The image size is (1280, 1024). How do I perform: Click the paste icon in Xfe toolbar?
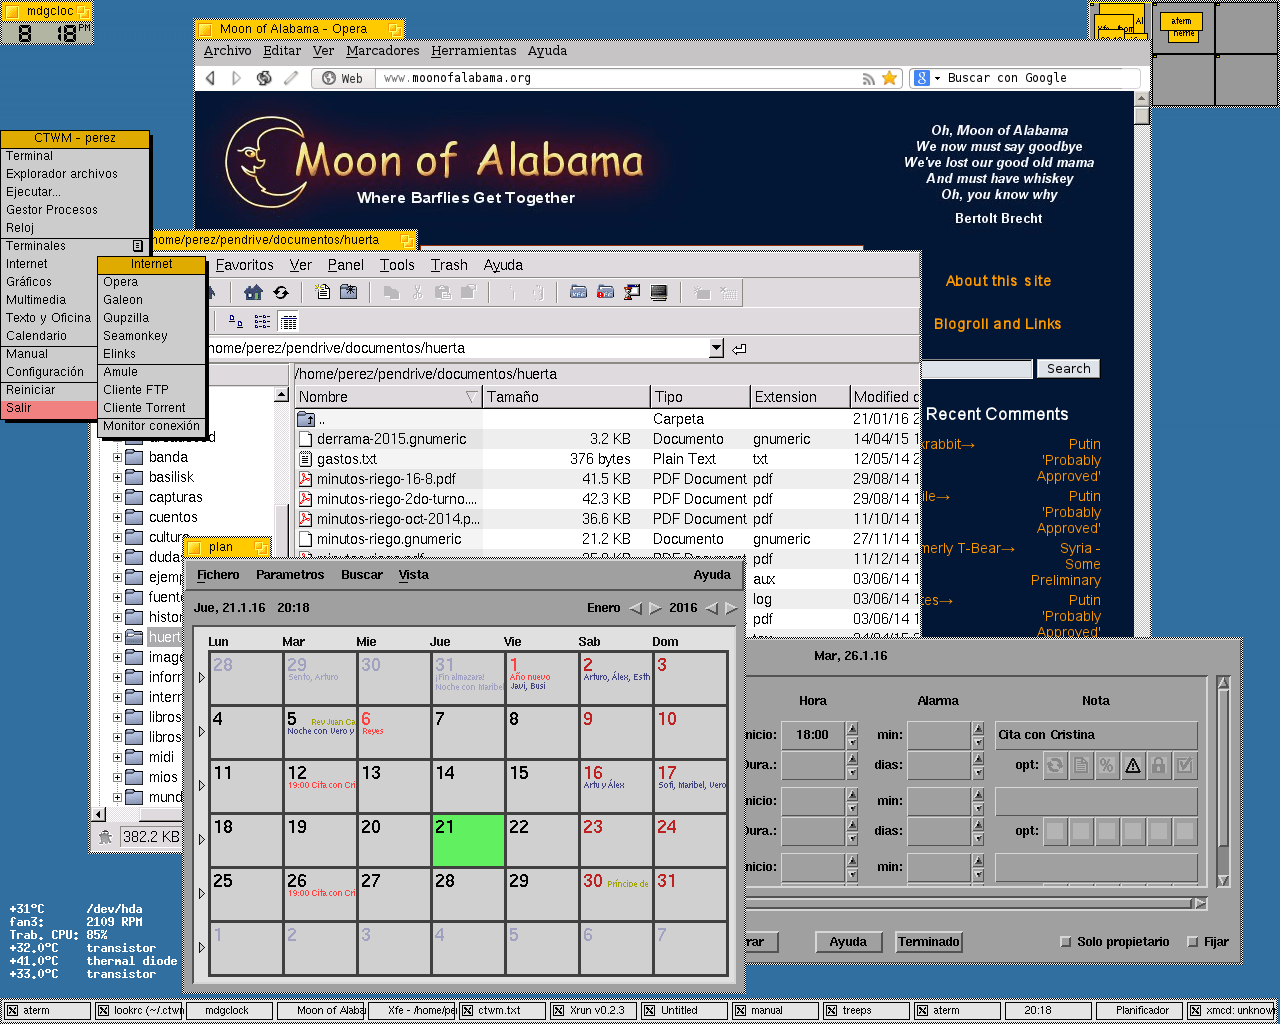[x=442, y=292]
